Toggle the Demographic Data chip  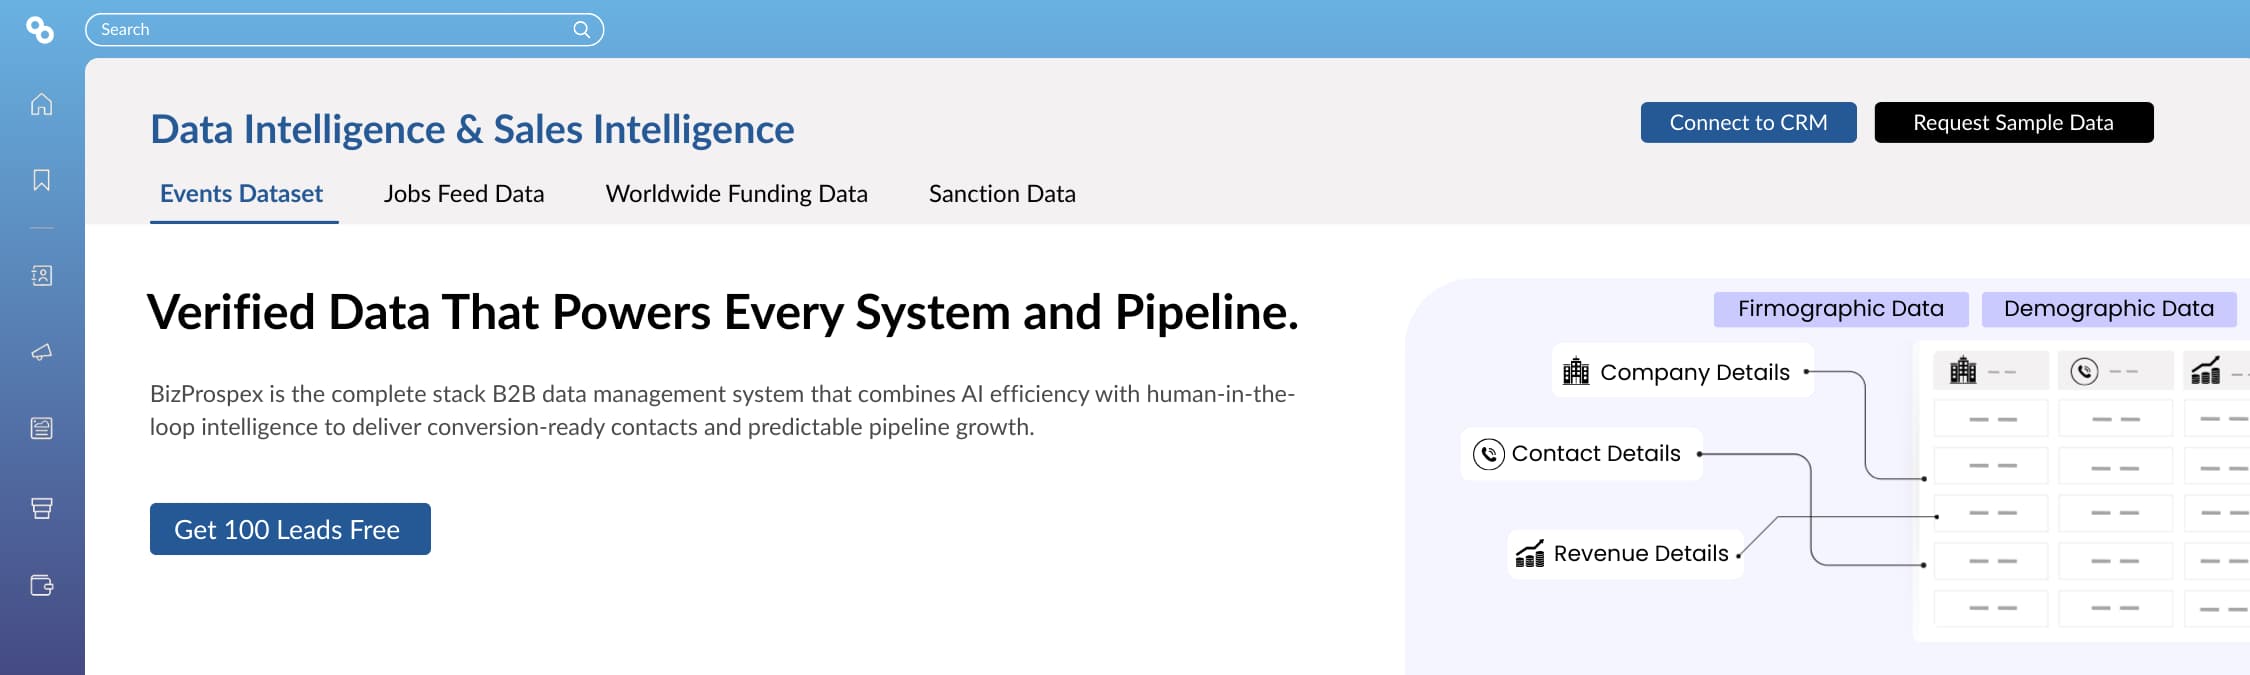(2110, 309)
